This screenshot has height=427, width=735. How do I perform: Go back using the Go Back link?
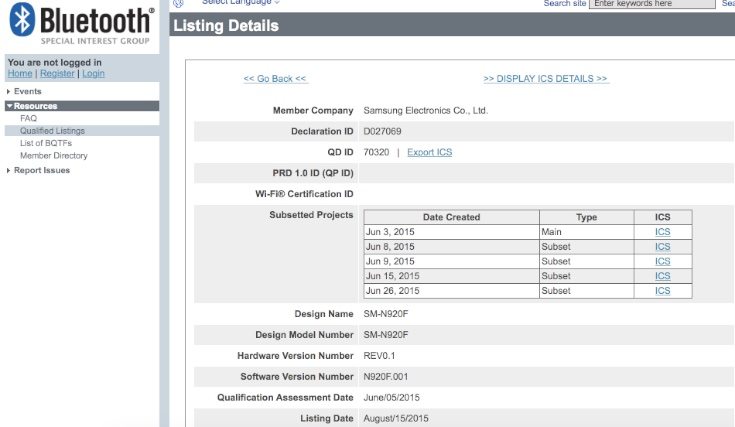point(275,79)
